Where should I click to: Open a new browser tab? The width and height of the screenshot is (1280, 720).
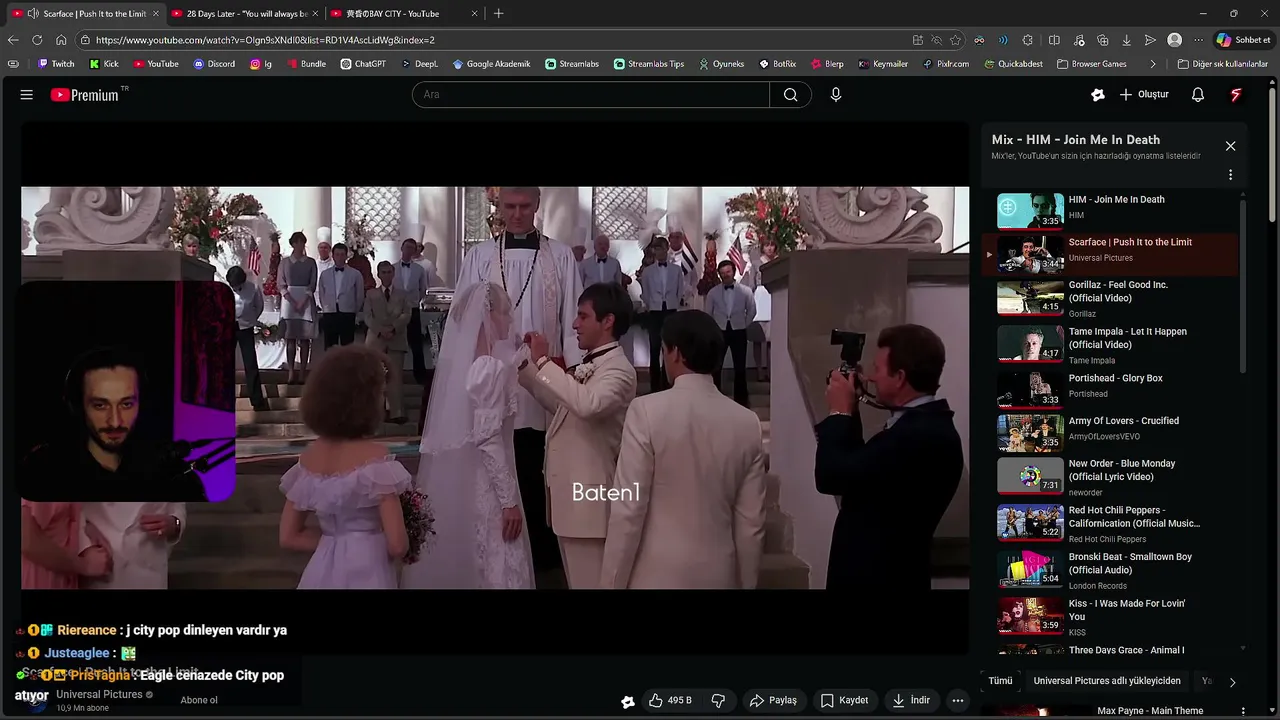pos(498,14)
